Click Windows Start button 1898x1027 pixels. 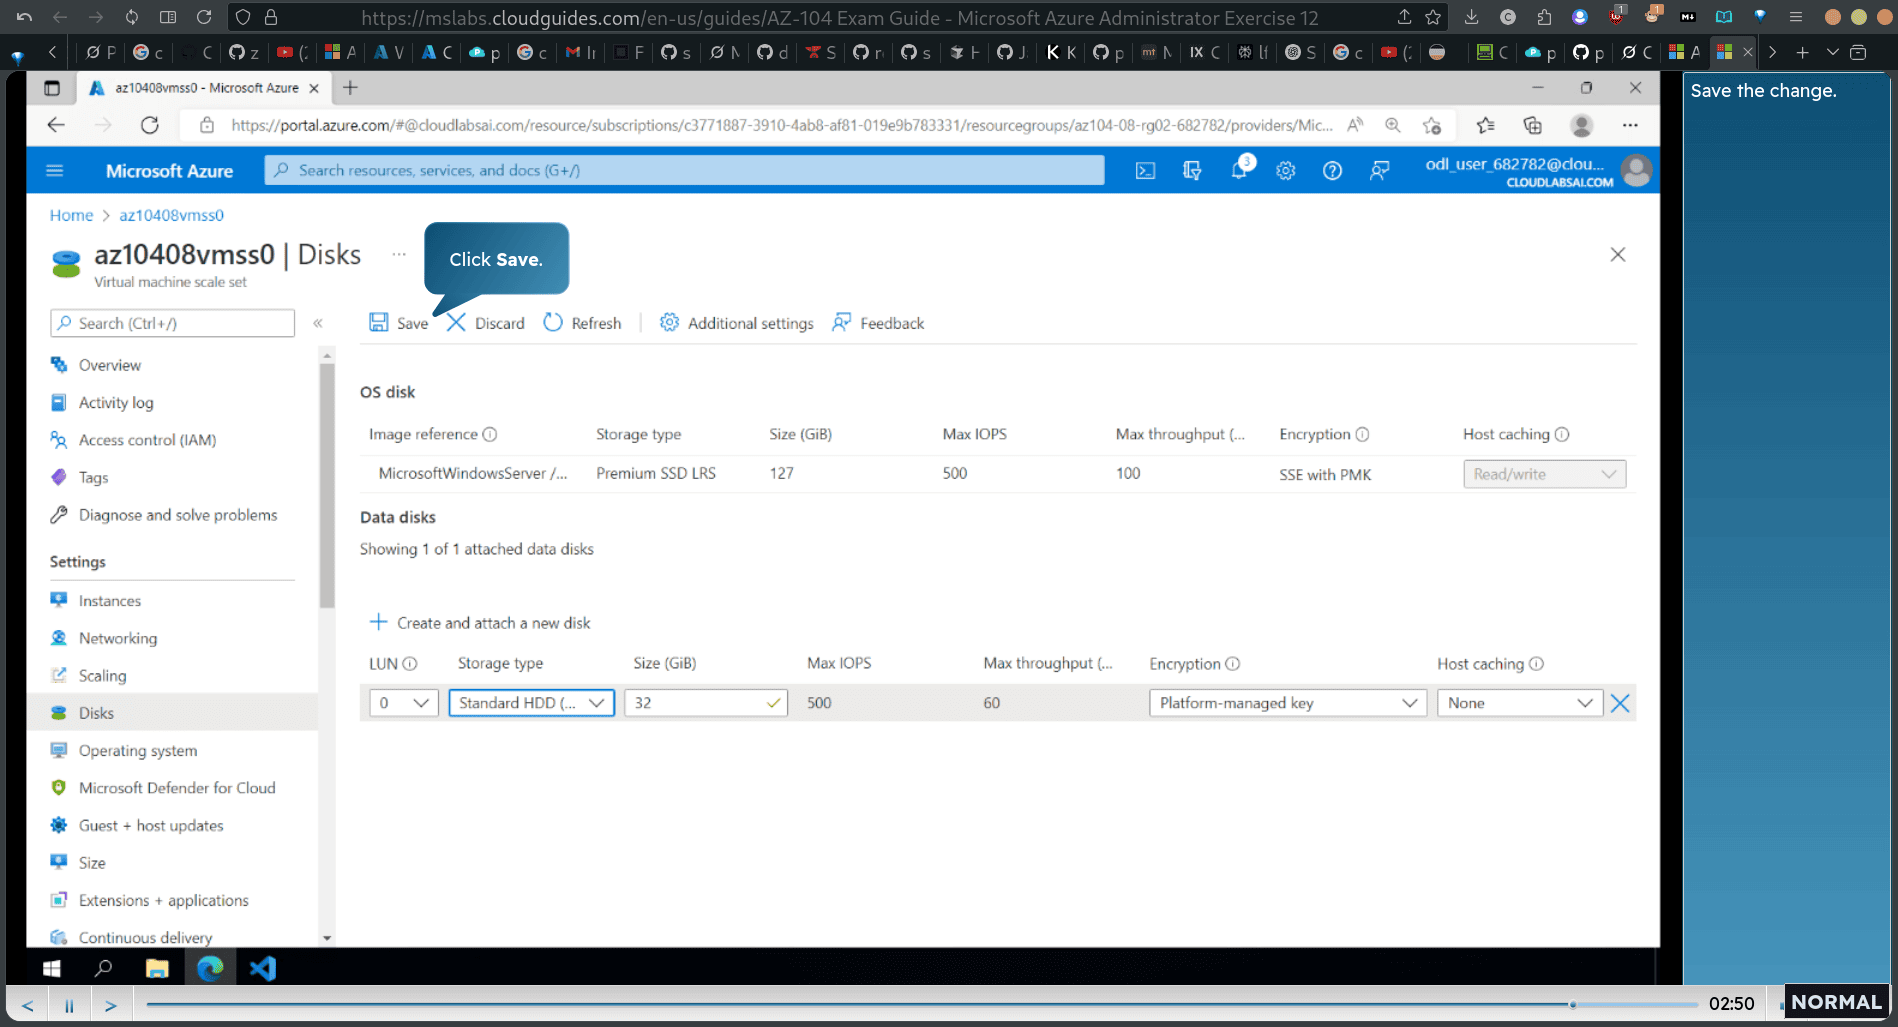coord(52,968)
